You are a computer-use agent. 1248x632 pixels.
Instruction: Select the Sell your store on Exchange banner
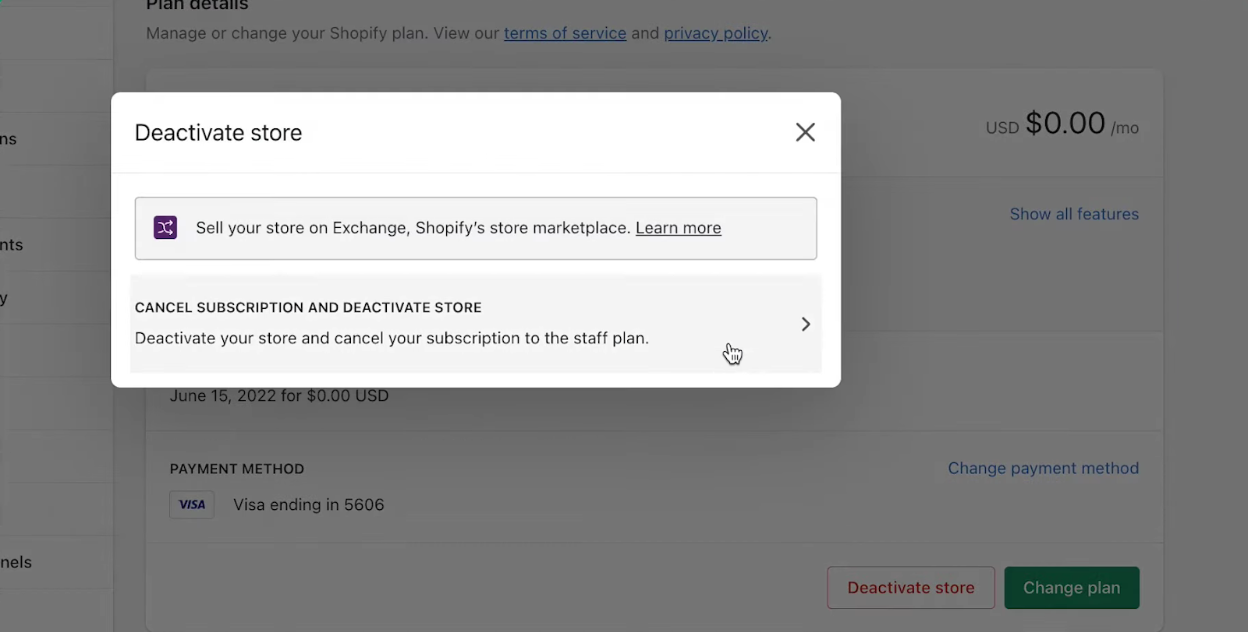coord(476,227)
